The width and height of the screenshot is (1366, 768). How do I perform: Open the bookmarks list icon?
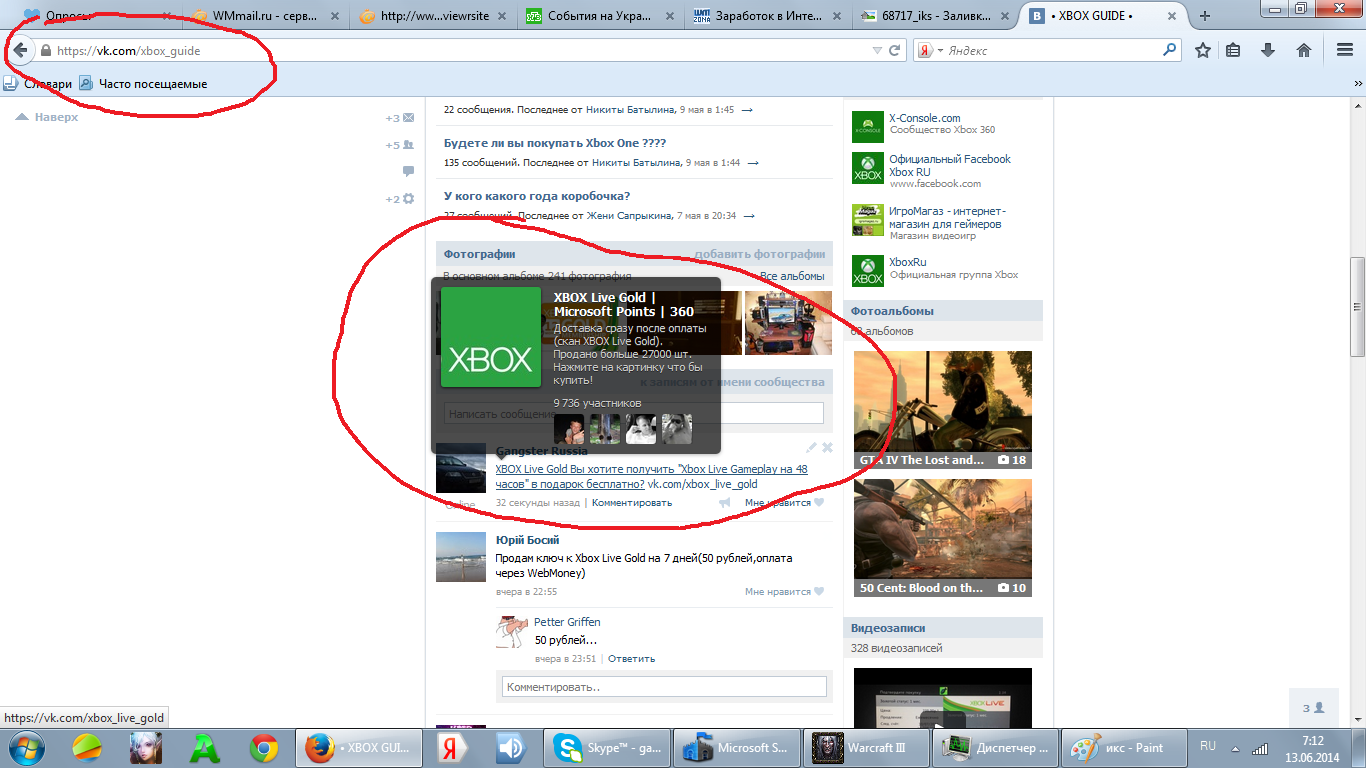point(1234,50)
